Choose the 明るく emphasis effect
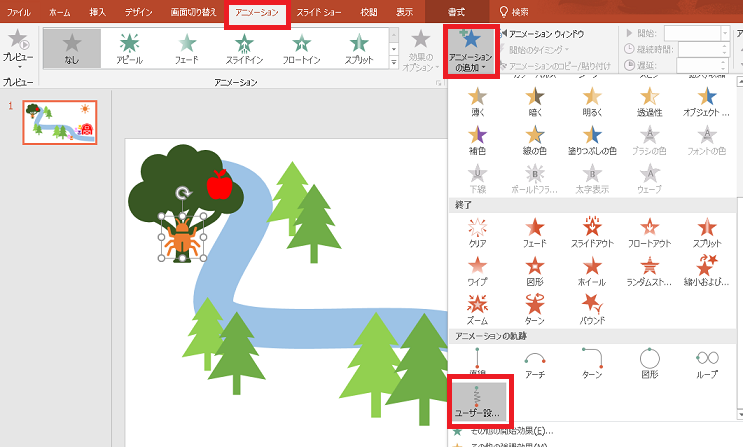 [592, 102]
